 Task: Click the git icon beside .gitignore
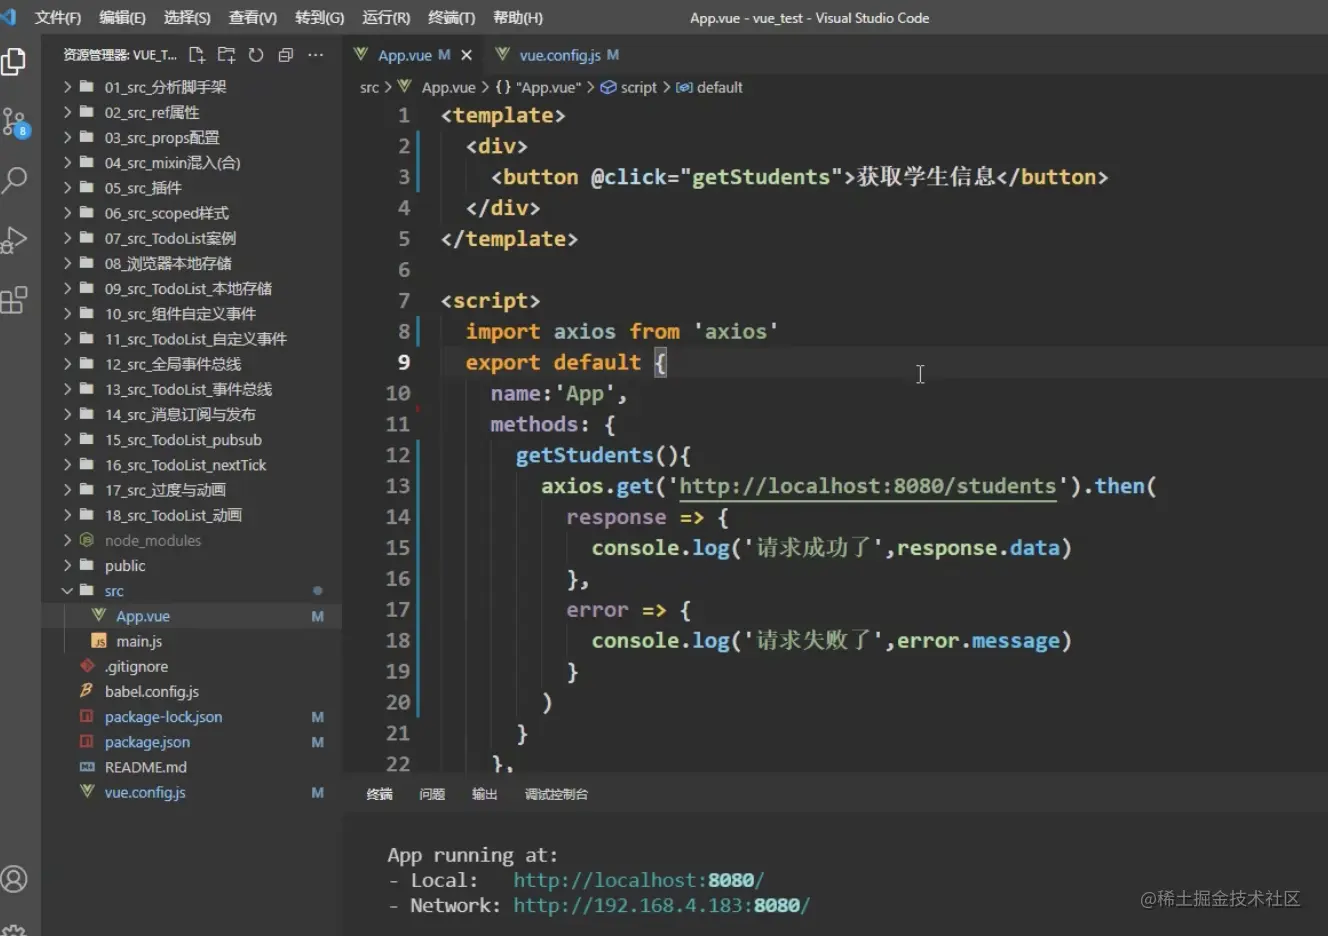(x=87, y=666)
